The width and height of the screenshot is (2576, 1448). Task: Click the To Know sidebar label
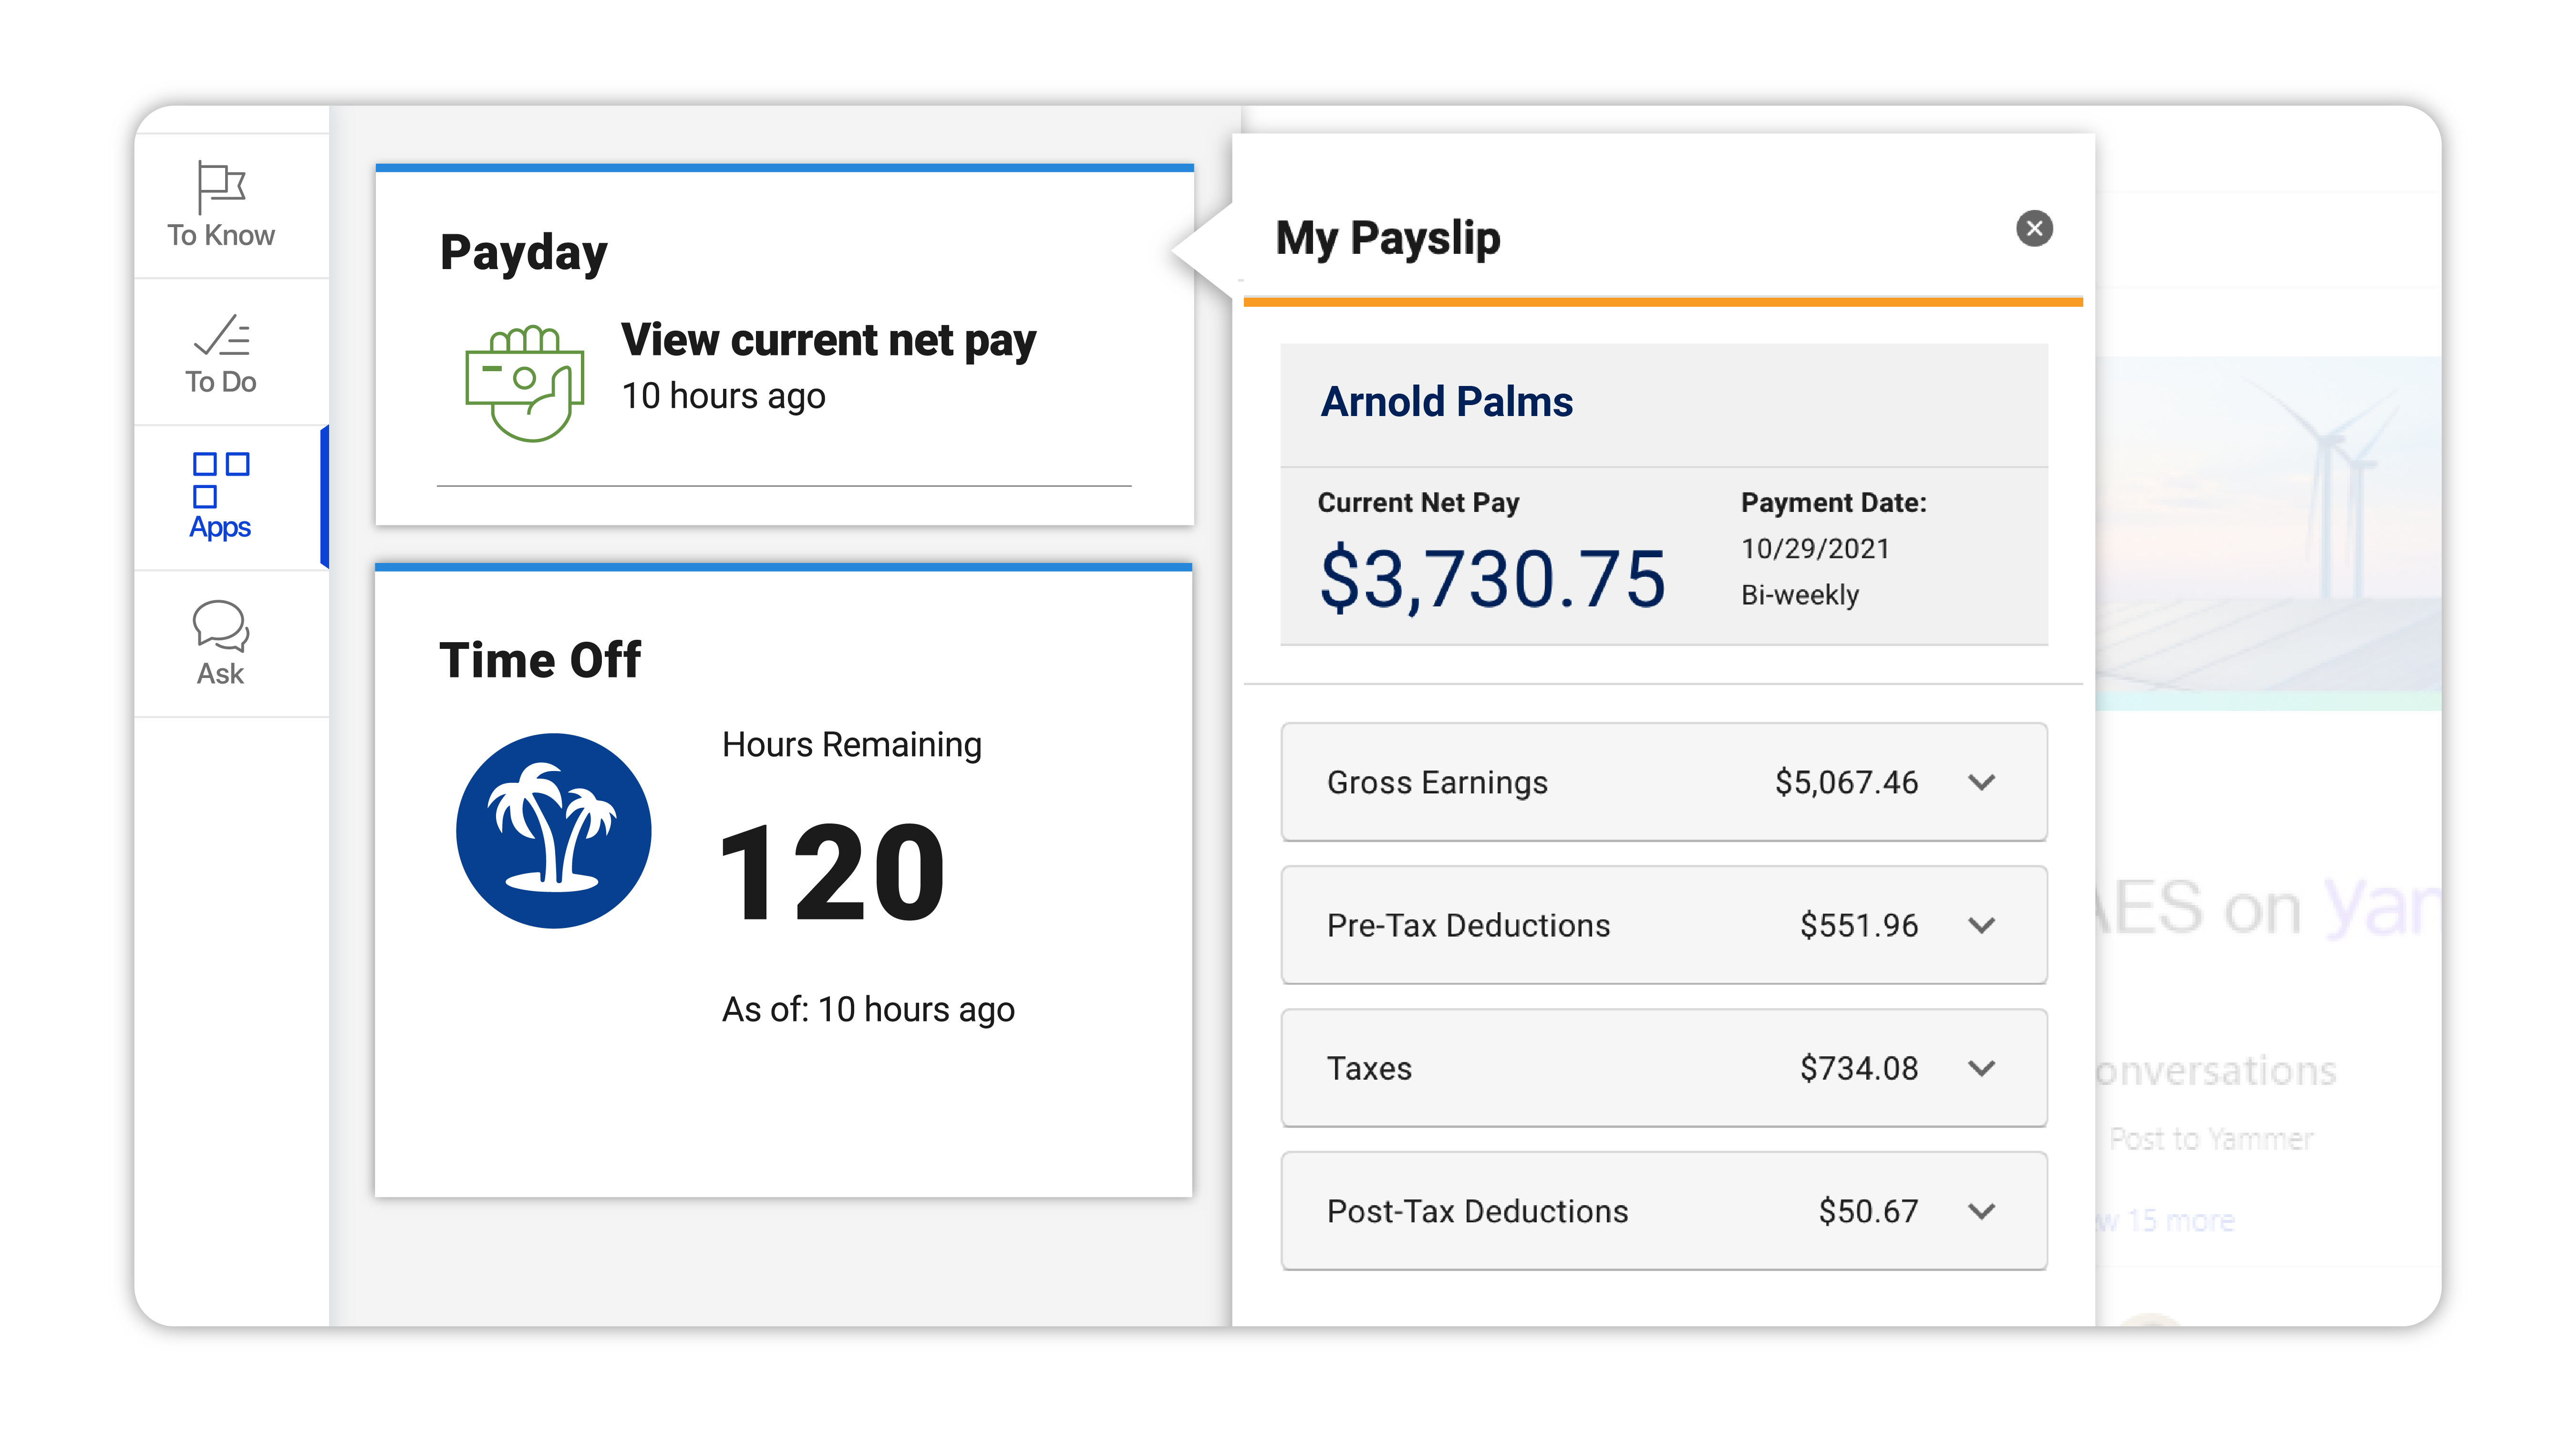[x=220, y=235]
